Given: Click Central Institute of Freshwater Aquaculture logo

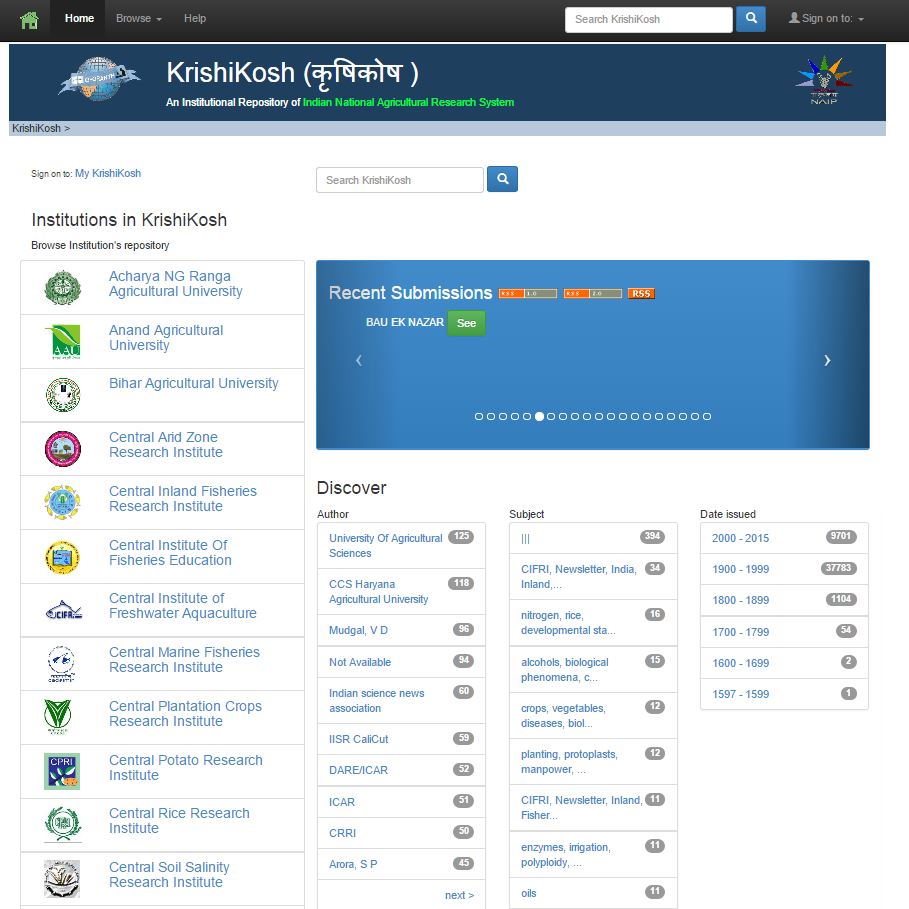Looking at the screenshot, I should click(64, 610).
